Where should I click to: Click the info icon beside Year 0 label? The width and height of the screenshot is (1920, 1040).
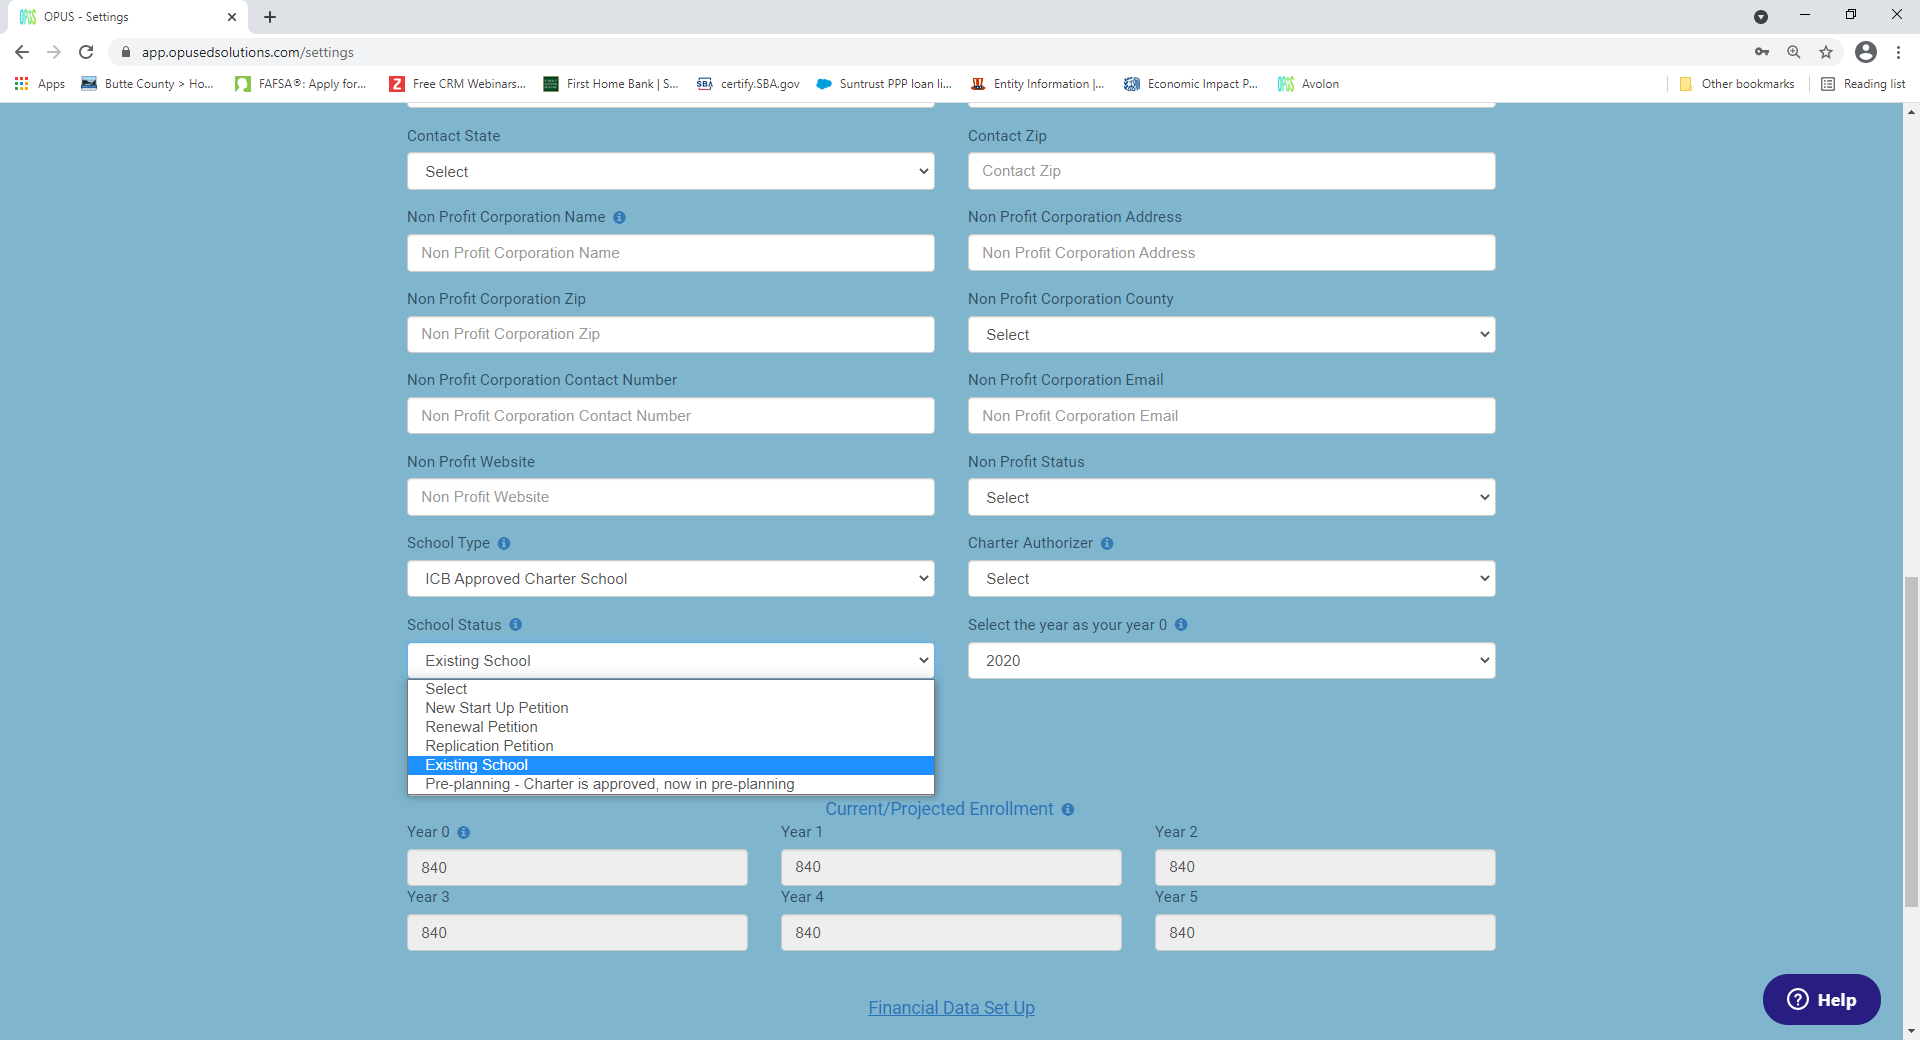(x=464, y=832)
